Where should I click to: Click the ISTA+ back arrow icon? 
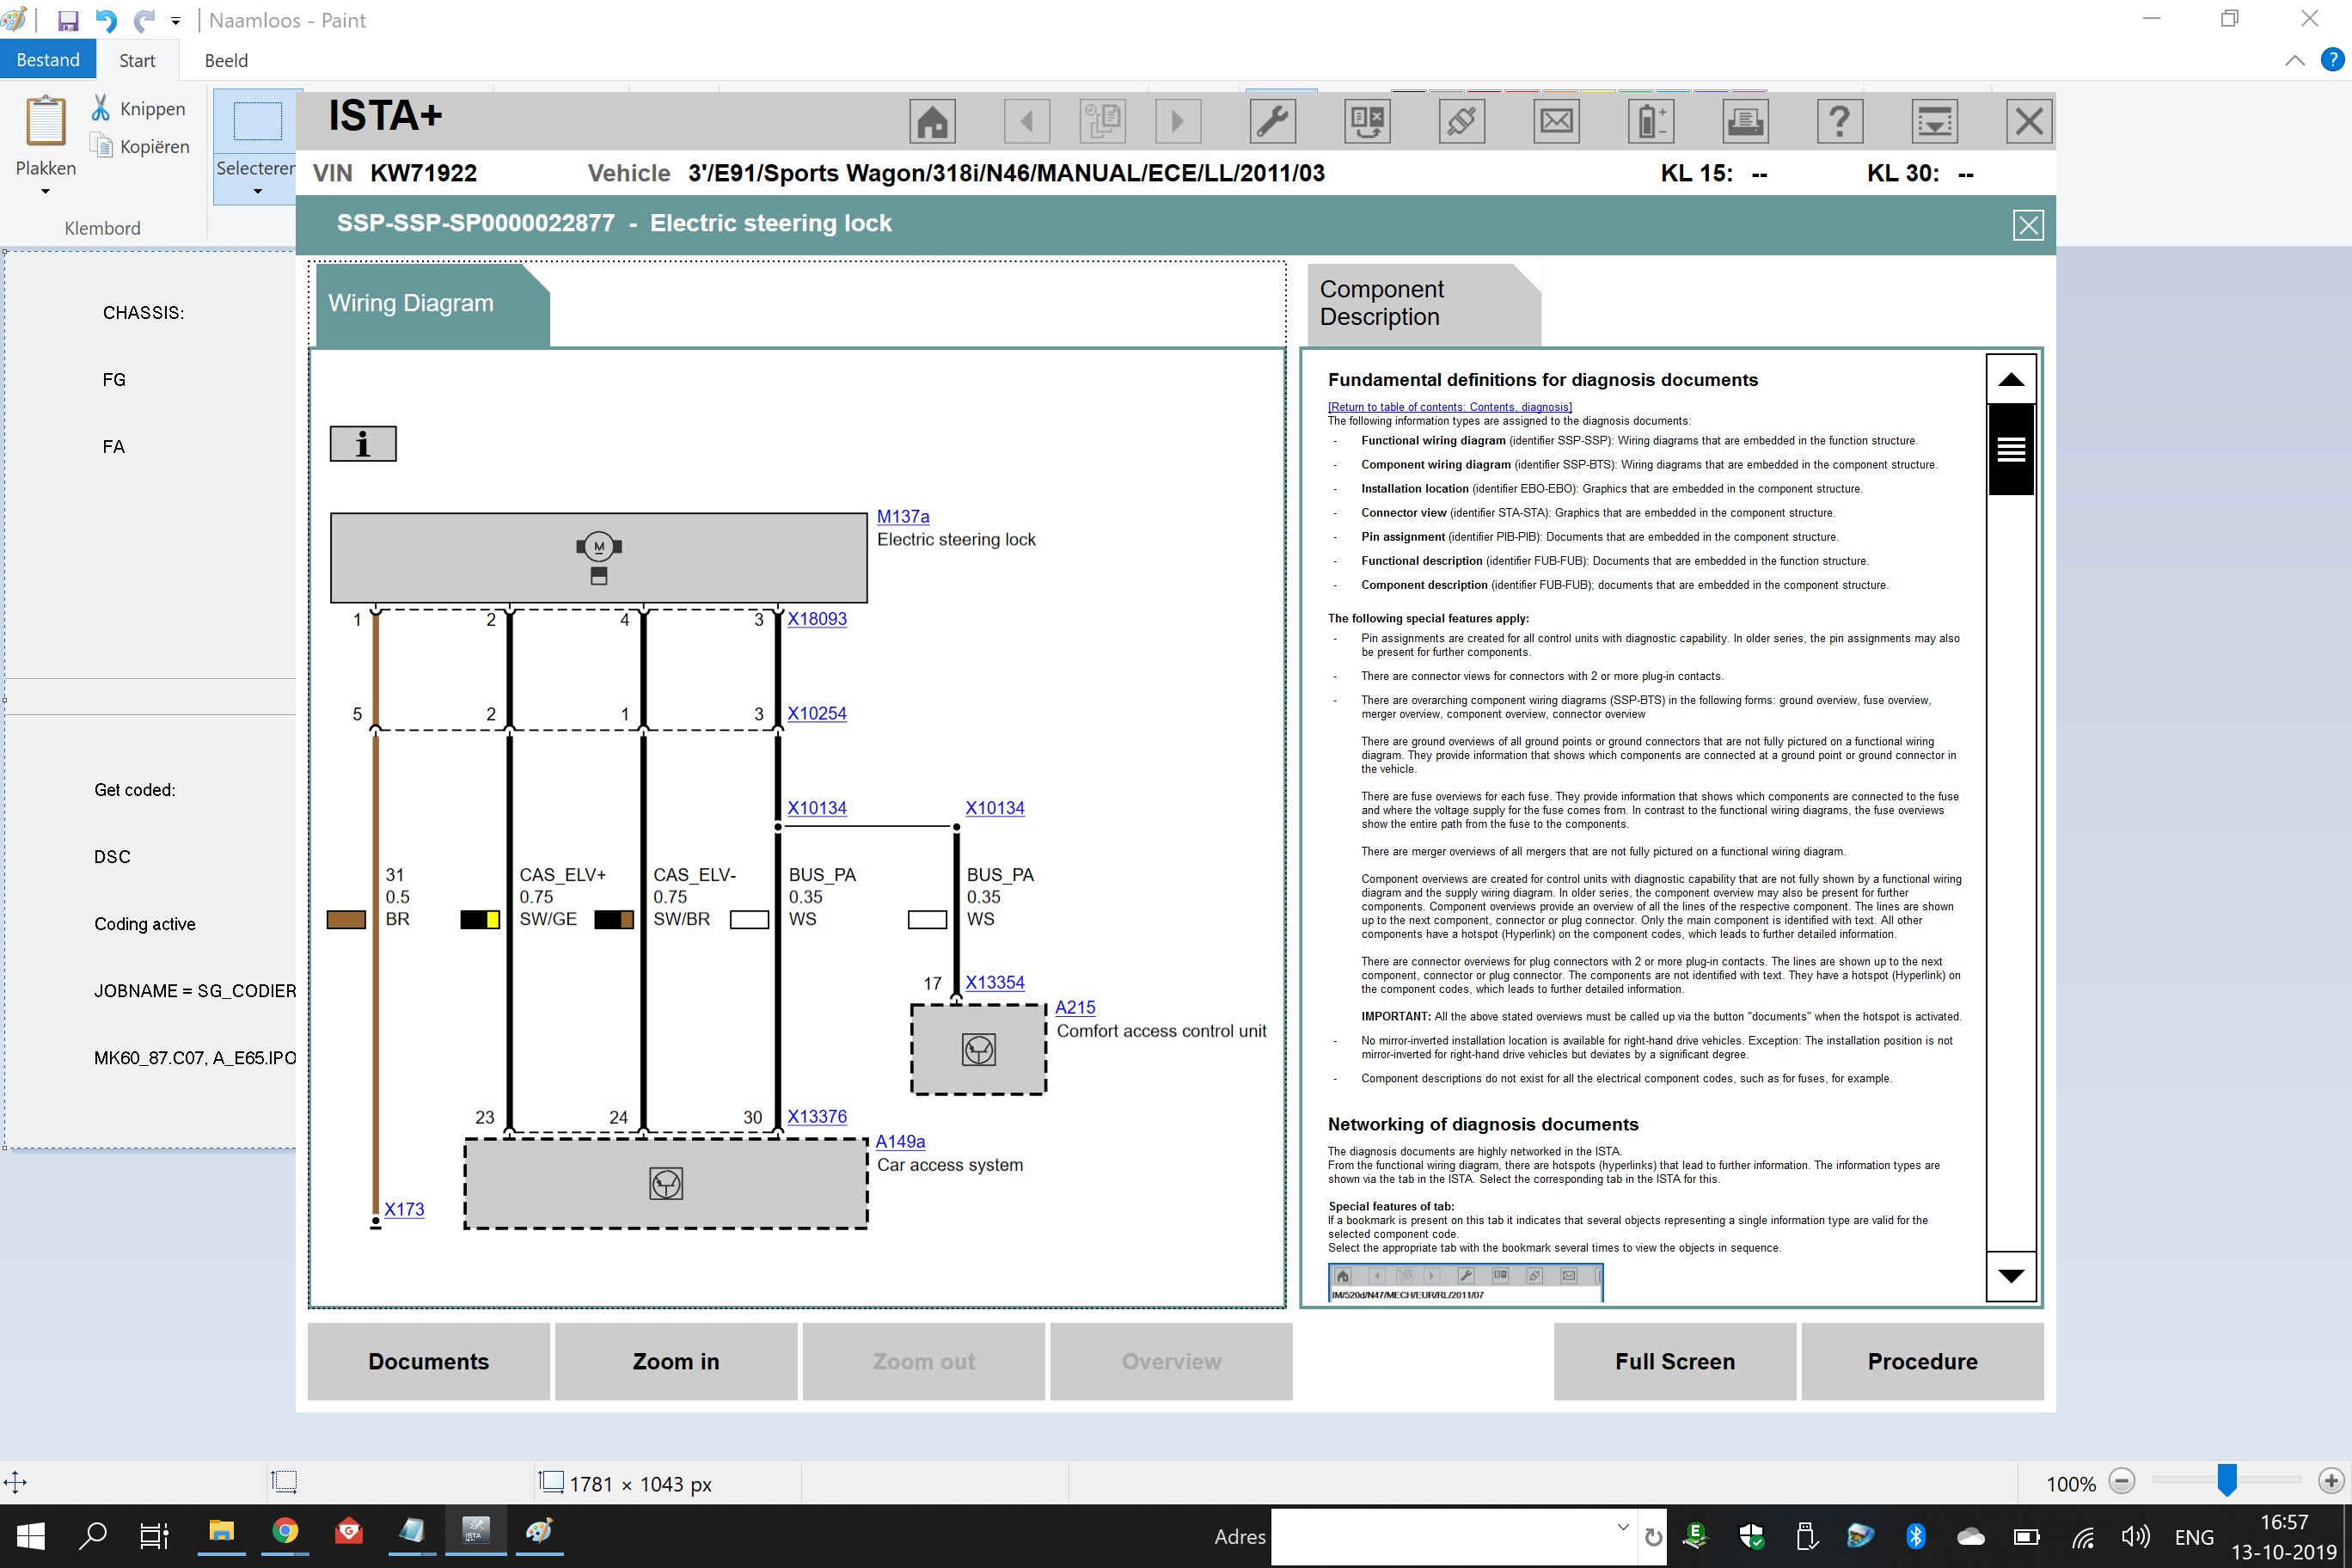click(1027, 122)
